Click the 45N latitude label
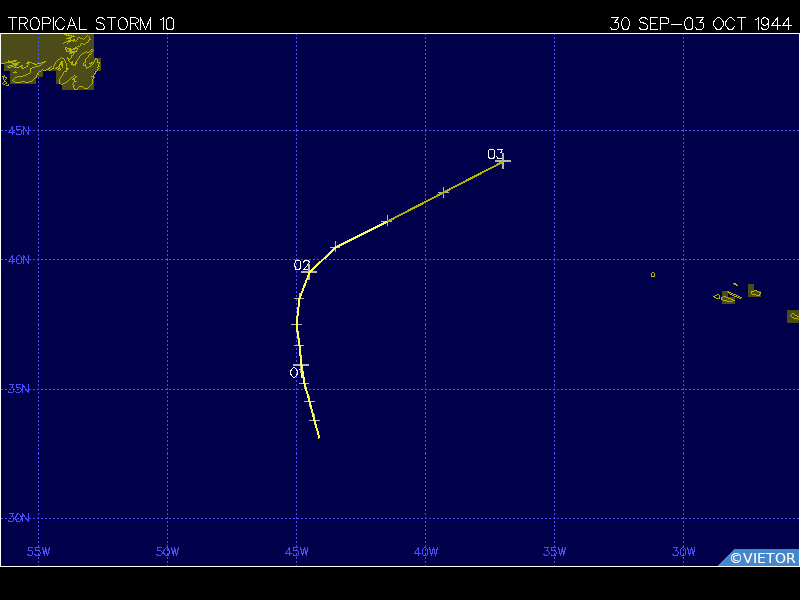The width and height of the screenshot is (800, 600). tap(18, 131)
